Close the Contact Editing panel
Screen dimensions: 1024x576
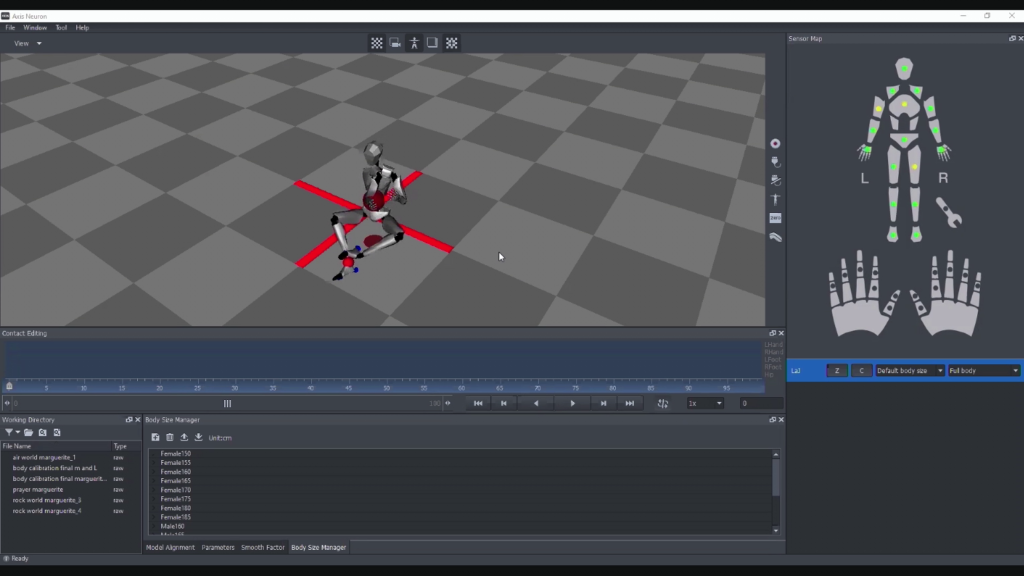pyautogui.click(x=781, y=333)
